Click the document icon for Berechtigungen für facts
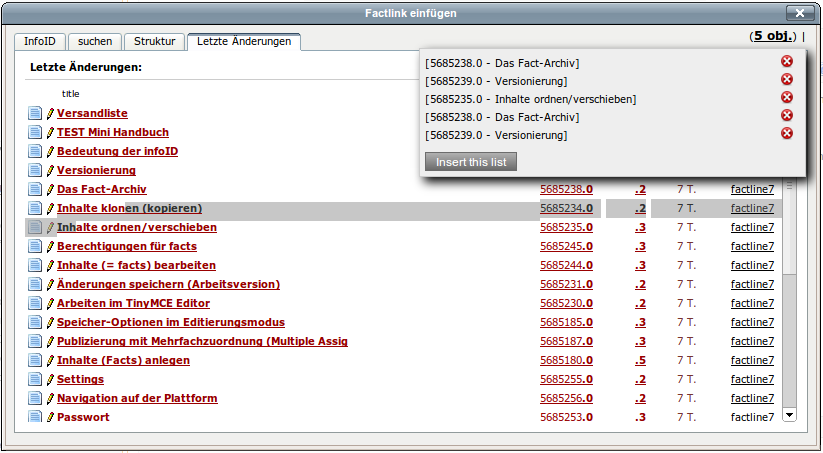The width and height of the screenshot is (823, 453). click(x=35, y=246)
